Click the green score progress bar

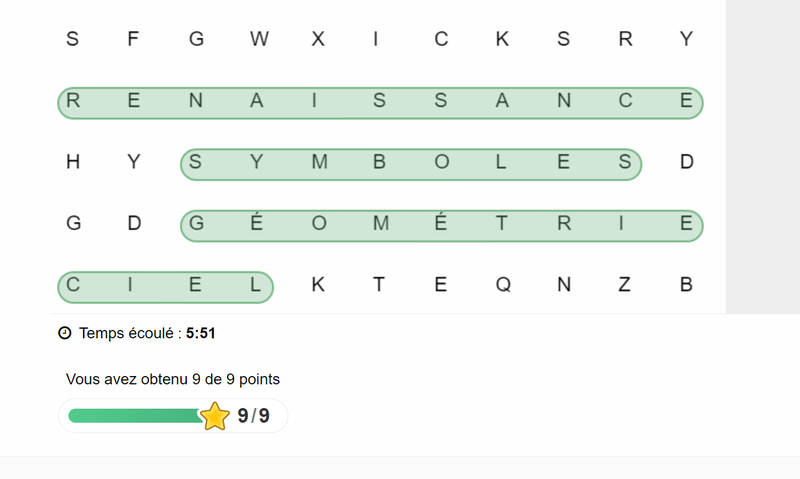tap(135, 416)
